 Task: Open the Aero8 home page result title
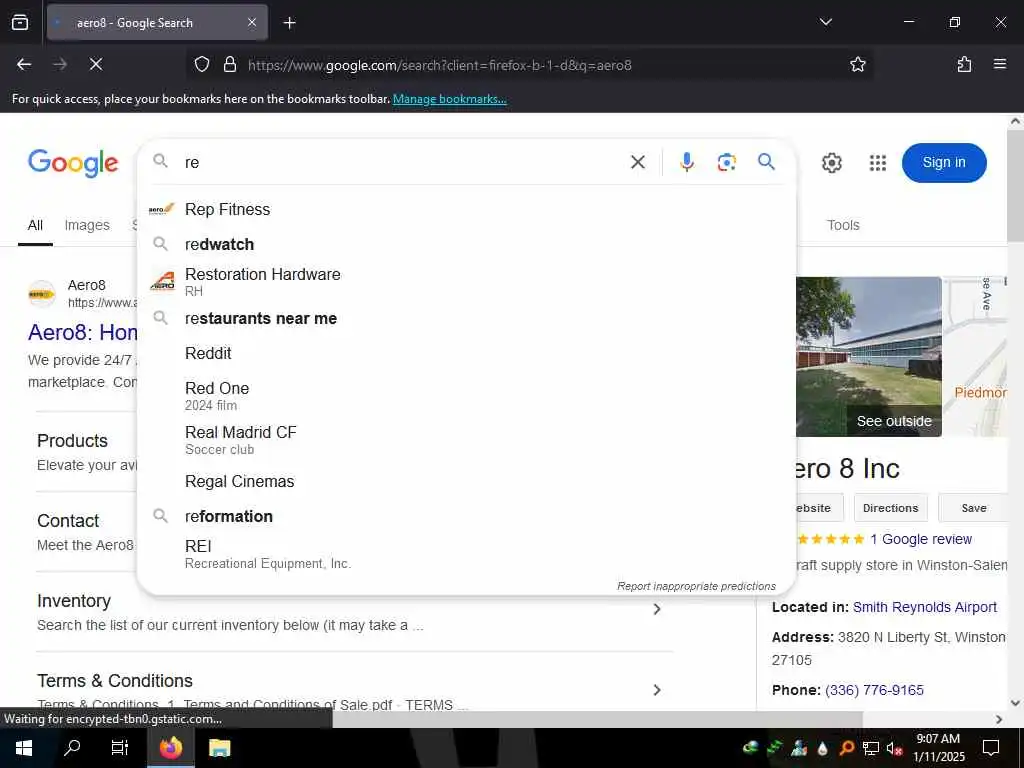pos(82,332)
